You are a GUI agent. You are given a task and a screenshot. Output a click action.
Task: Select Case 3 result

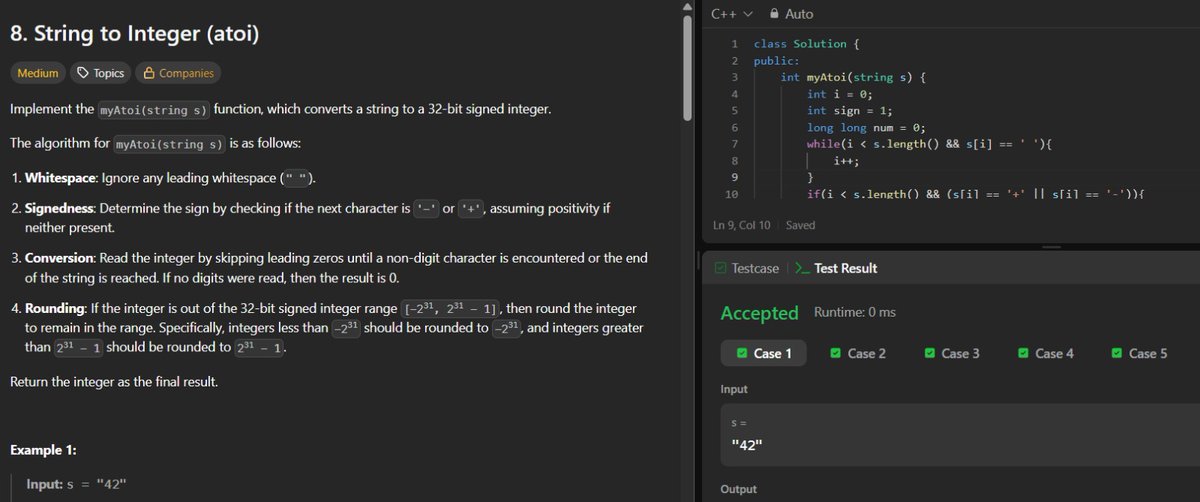pos(952,353)
